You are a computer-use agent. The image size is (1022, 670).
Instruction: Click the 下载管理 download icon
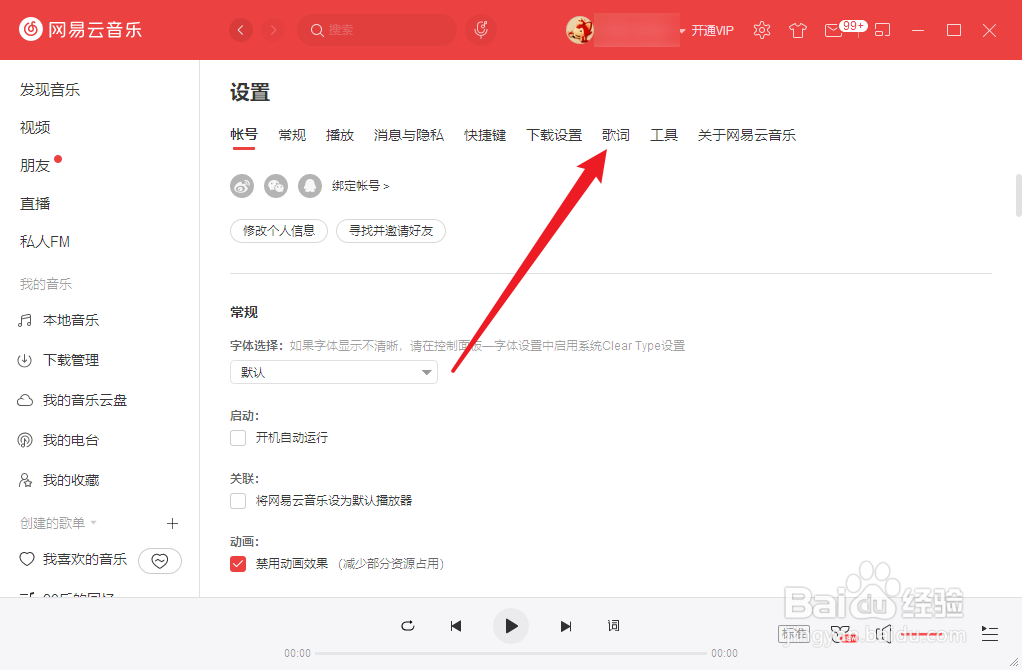click(x=25, y=360)
